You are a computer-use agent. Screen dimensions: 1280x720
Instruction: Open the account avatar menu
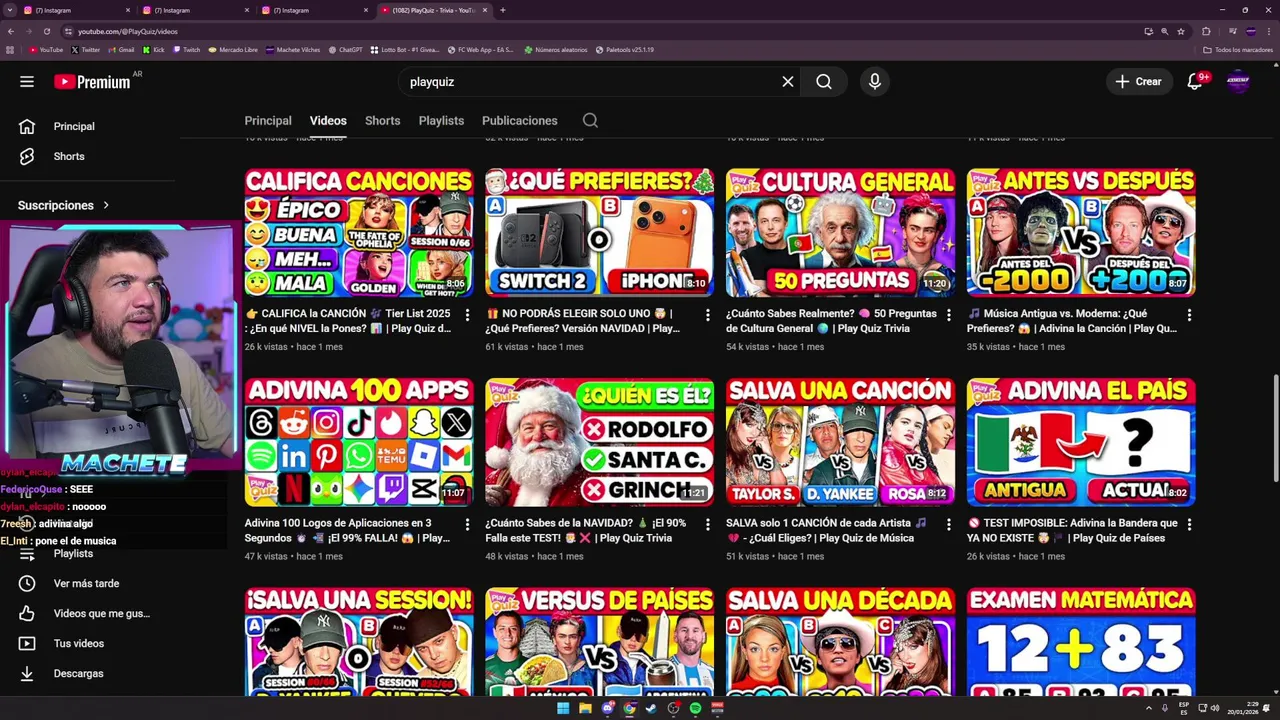coord(1238,82)
